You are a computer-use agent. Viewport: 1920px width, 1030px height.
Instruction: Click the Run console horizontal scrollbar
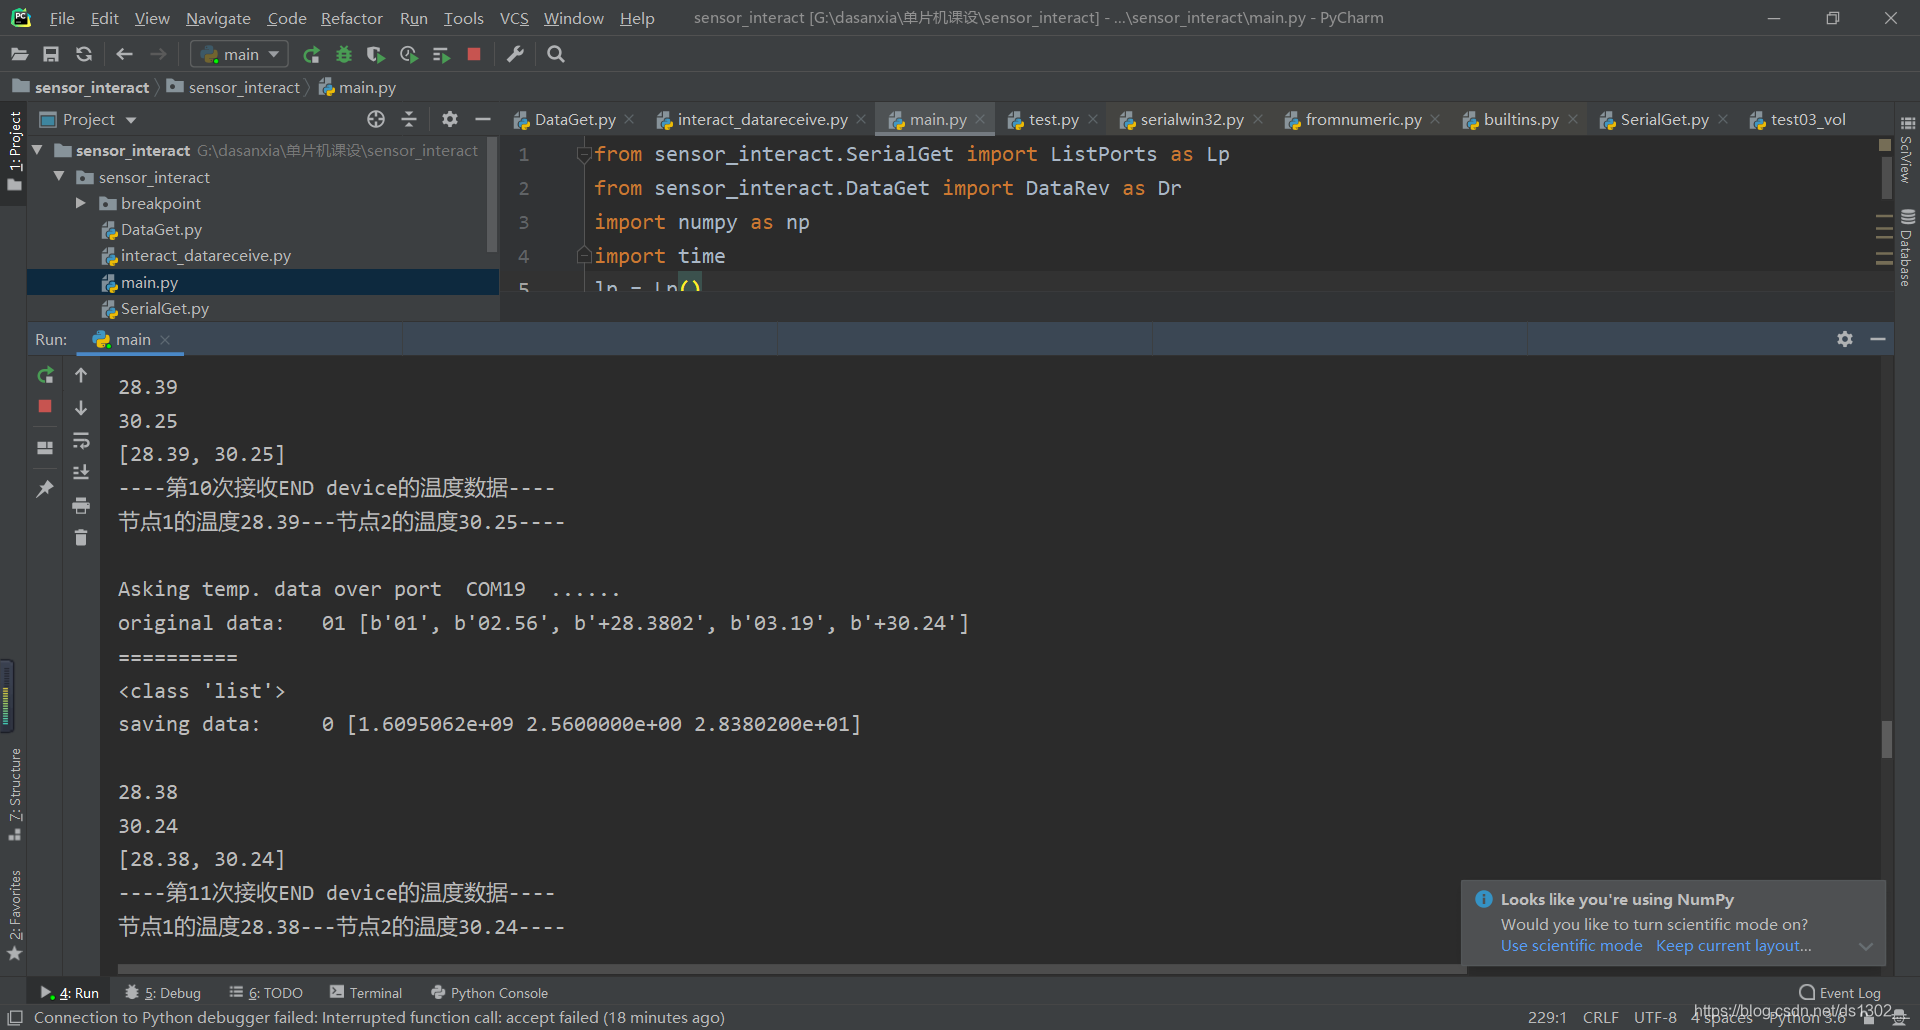790,969
